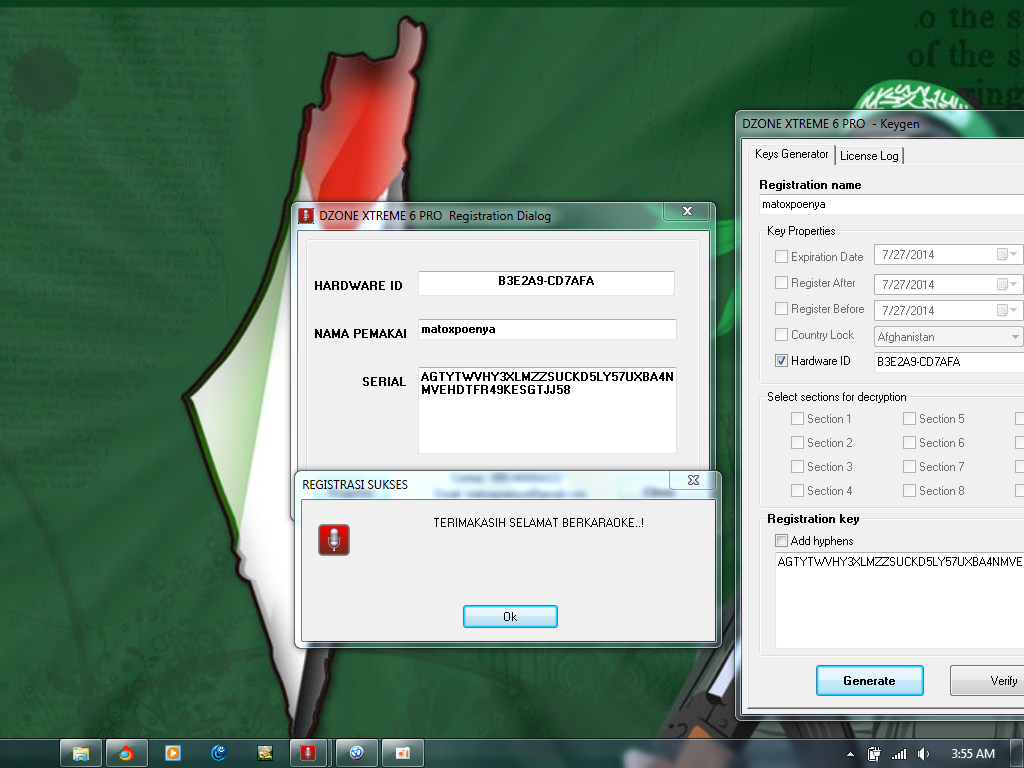This screenshot has height=768, width=1024.
Task: Open the power plug tray icon
Action: [874, 754]
